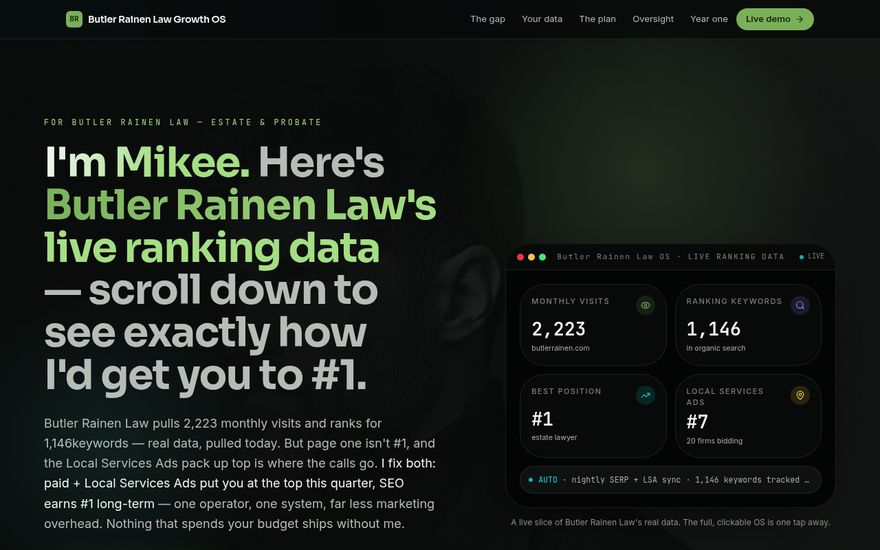The image size is (880, 550).
Task: Click the eye icon on Monthly Visits card
Action: tap(645, 305)
